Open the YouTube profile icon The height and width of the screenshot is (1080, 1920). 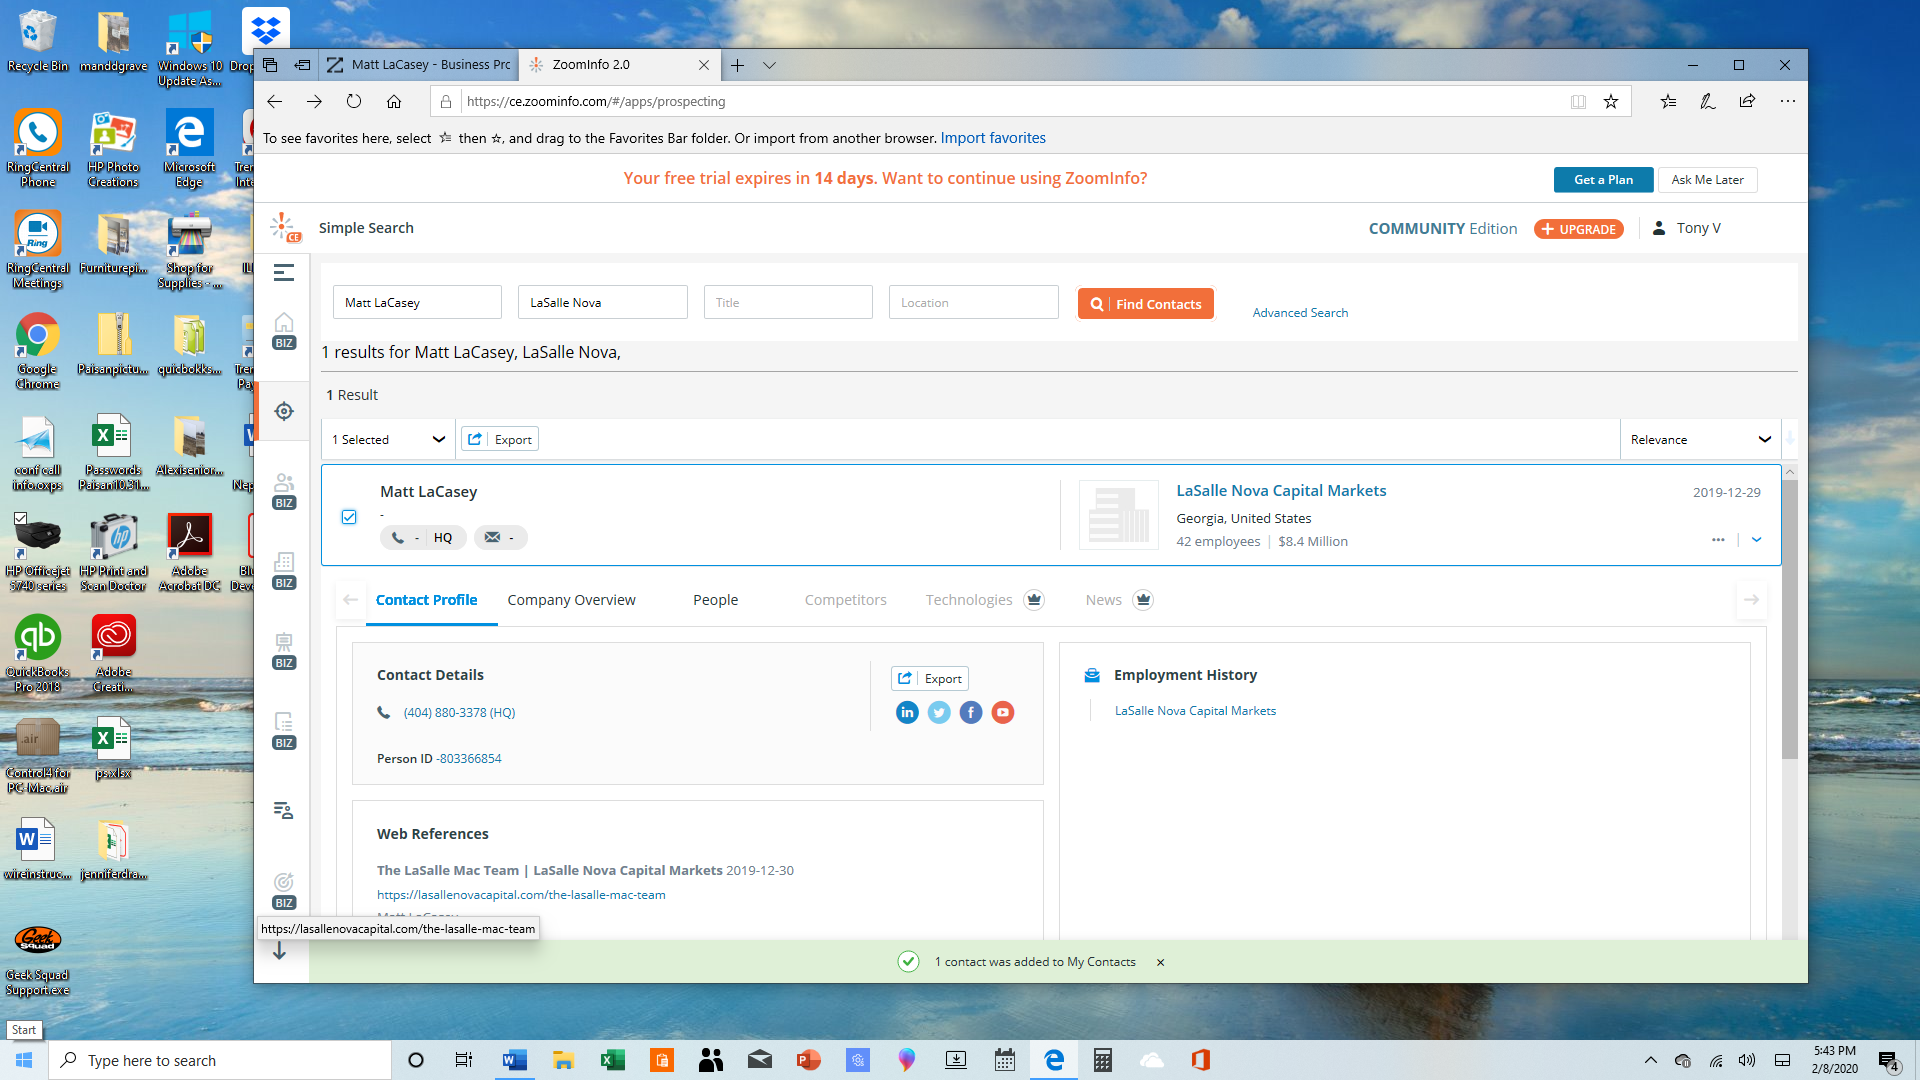1003,712
